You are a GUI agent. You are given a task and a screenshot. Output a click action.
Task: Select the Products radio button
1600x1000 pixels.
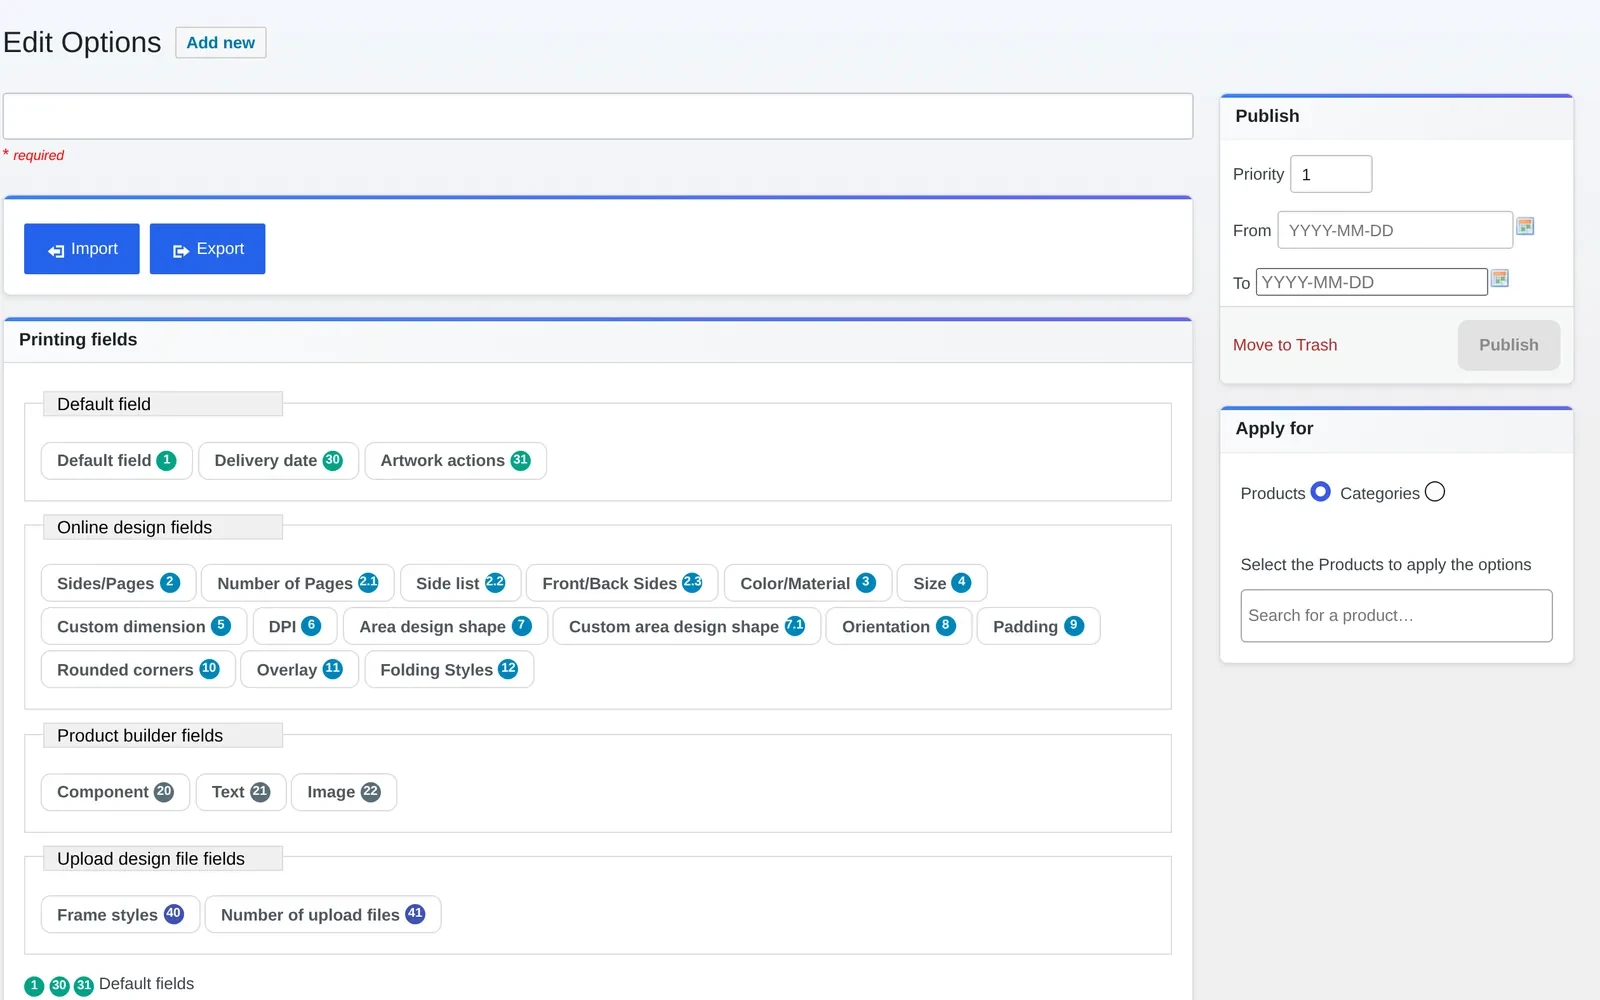click(x=1320, y=492)
